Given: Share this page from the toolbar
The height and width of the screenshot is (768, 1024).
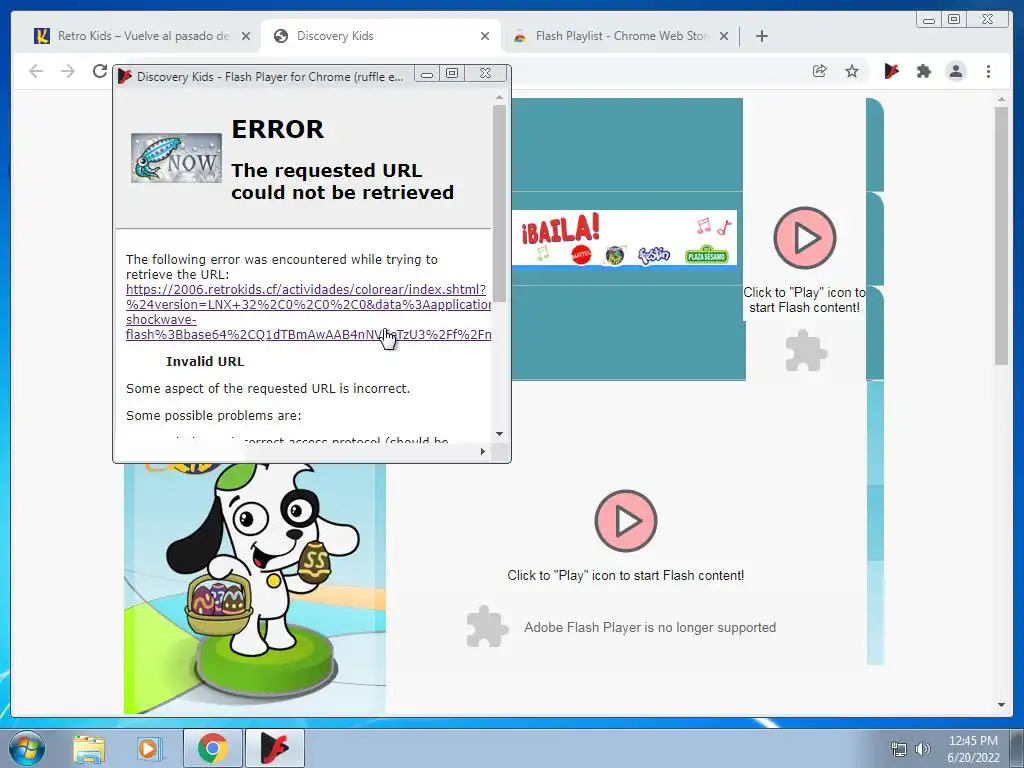Looking at the screenshot, I should (x=820, y=71).
